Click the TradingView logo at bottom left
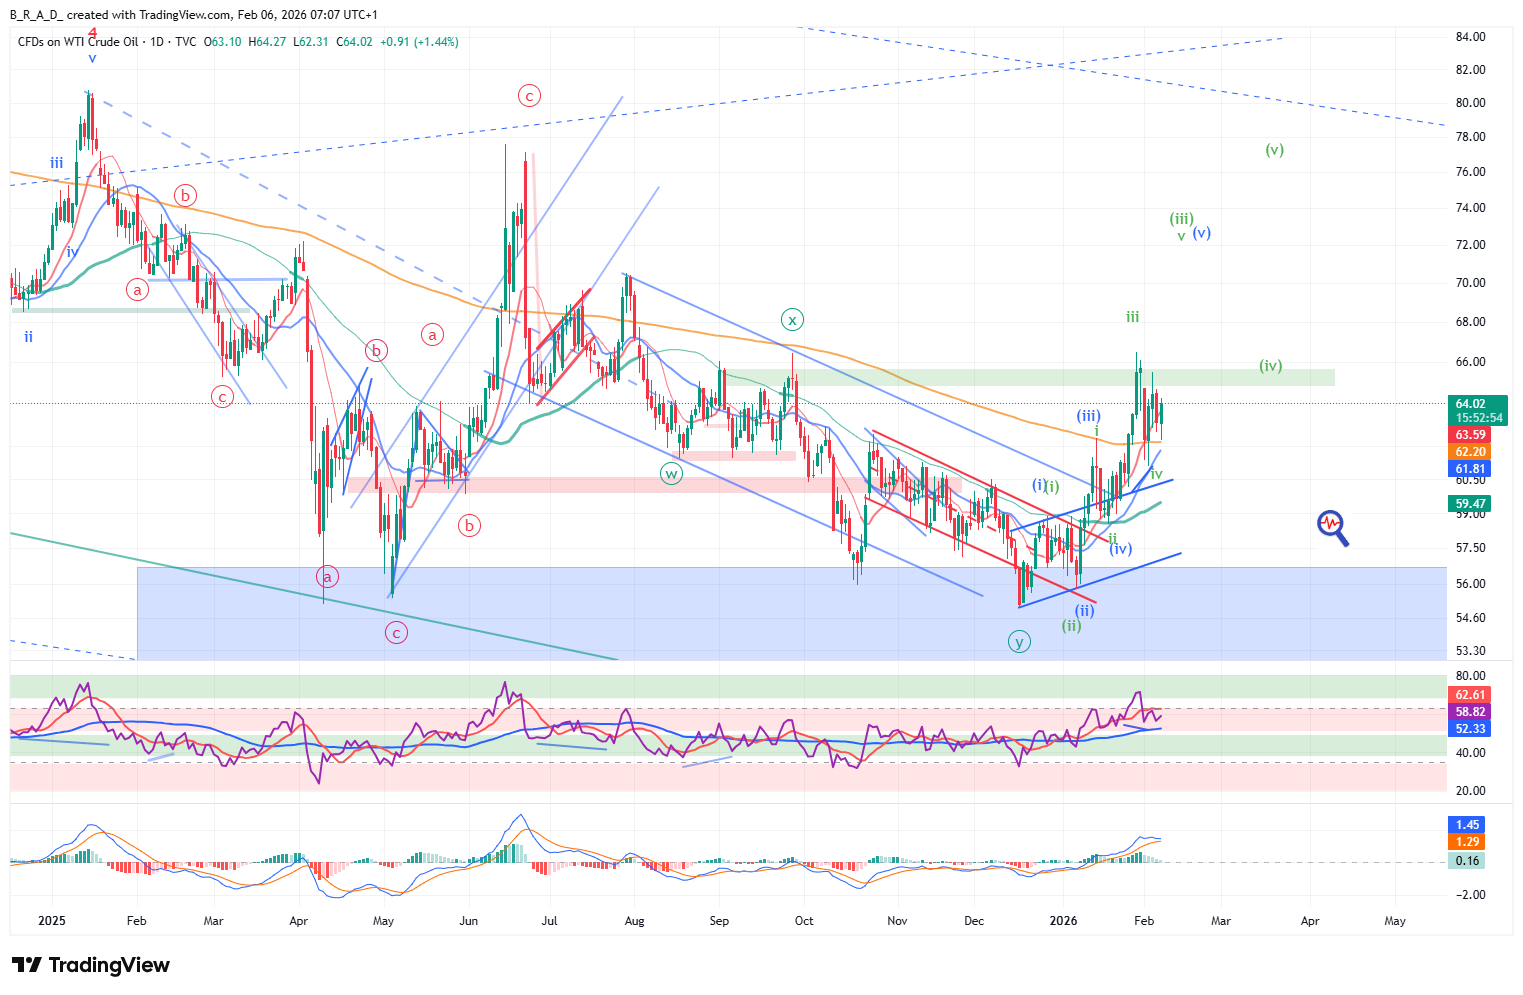This screenshot has height=995, width=1523. pos(91,965)
